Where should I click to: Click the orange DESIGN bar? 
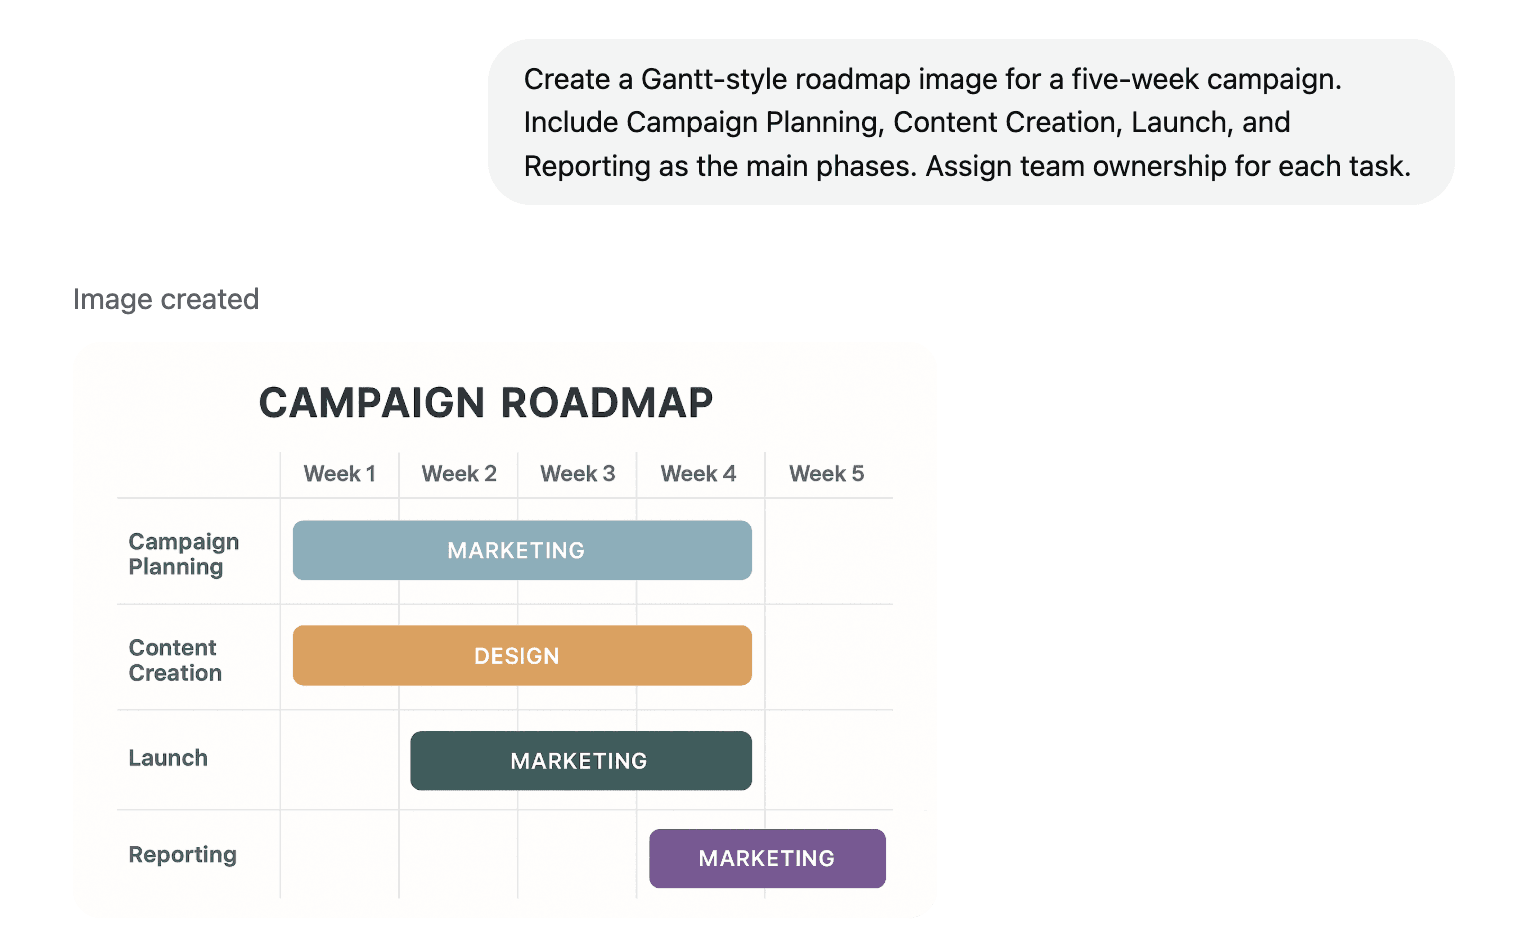pyautogui.click(x=522, y=656)
